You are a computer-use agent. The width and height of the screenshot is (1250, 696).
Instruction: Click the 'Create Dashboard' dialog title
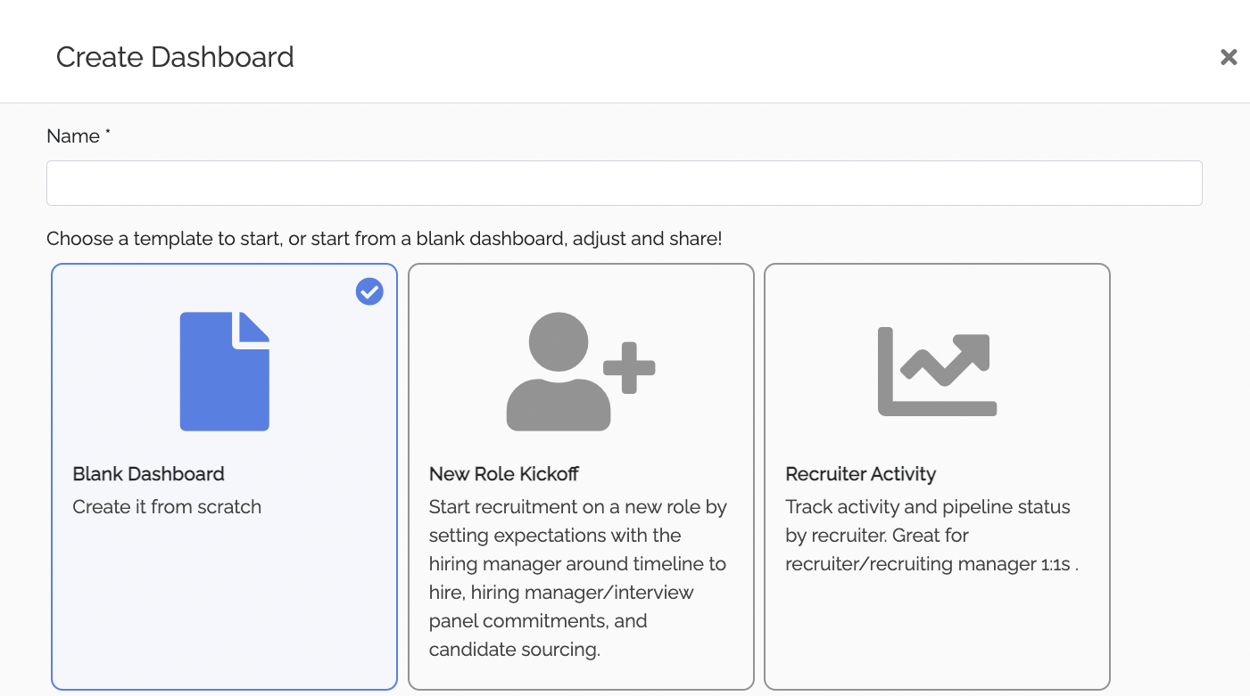pyautogui.click(x=175, y=57)
